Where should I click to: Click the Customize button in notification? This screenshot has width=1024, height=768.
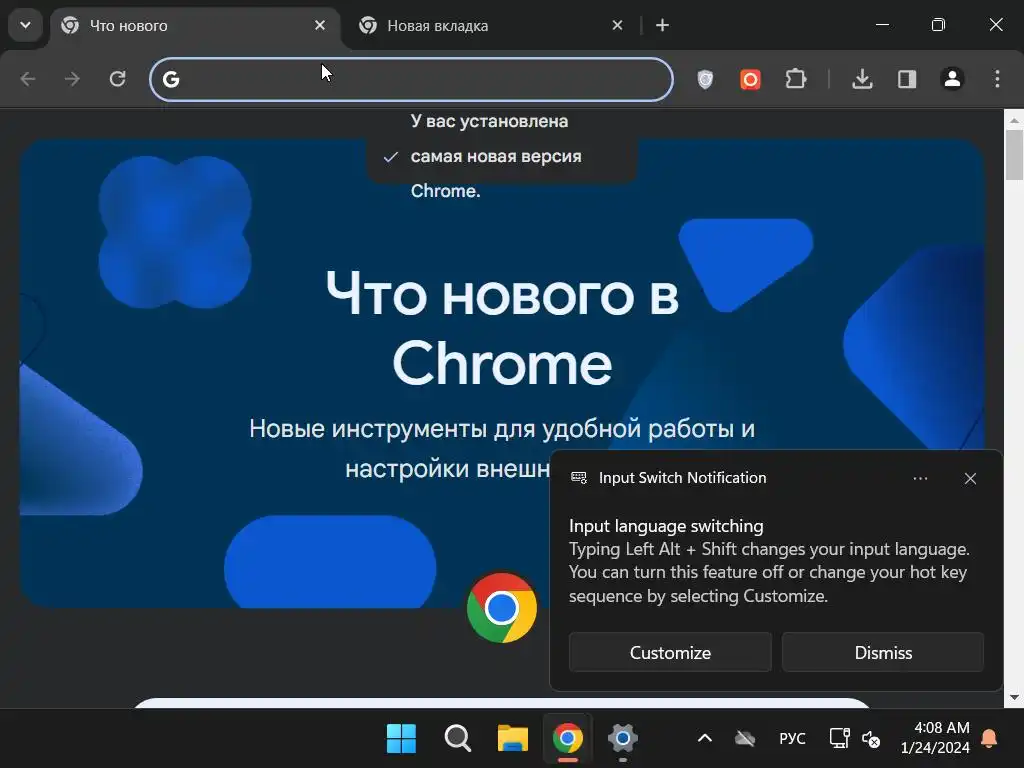(670, 652)
